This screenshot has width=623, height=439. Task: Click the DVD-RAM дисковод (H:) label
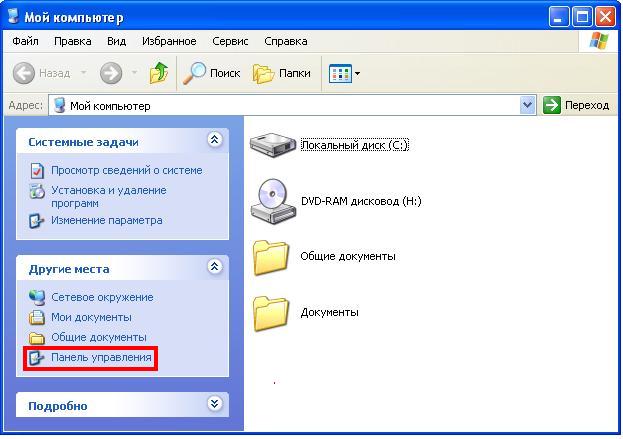click(x=361, y=201)
